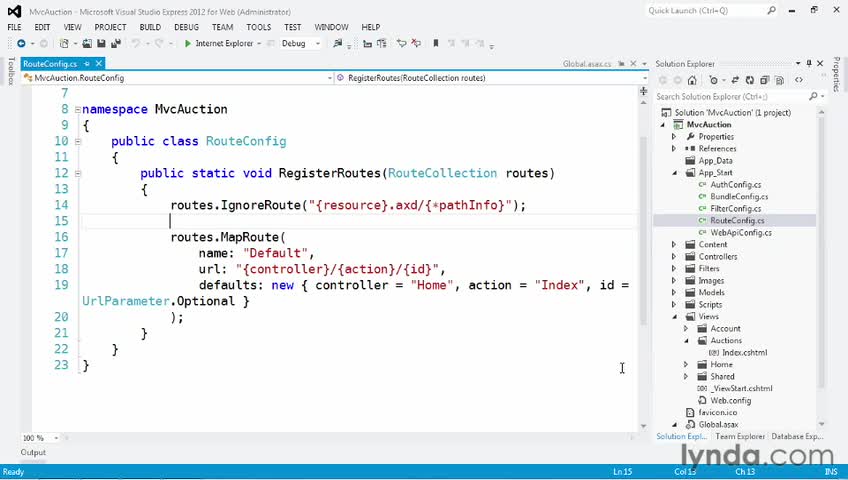Click the editor split bar handle
Screen dimensions: 848x480
point(644,91)
